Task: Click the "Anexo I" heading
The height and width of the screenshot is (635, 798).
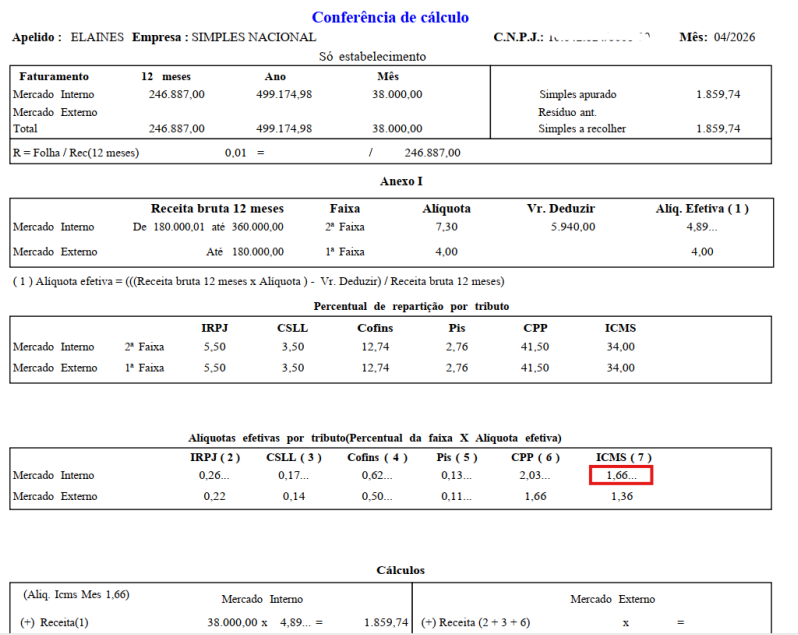Action: point(401,181)
